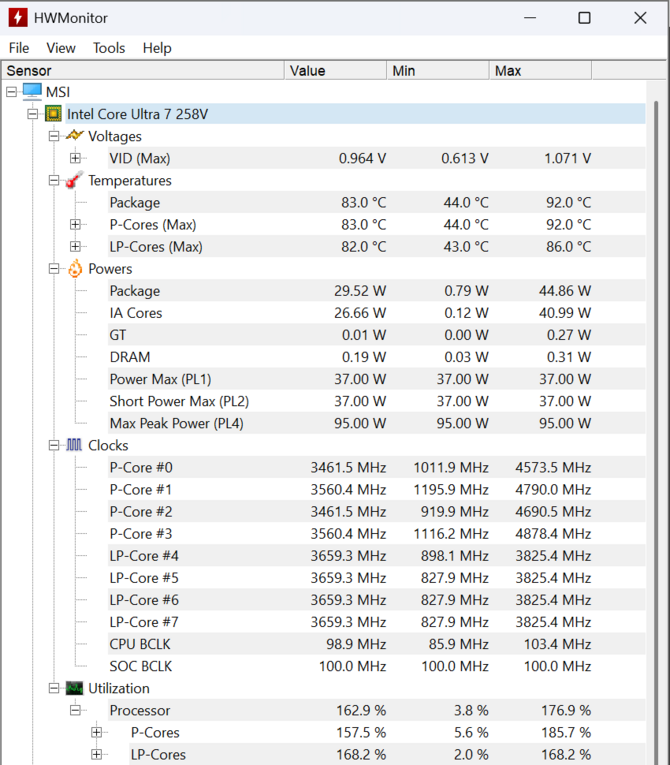Collapse the Temperatures section
Viewport: 670px width, 765px height.
coord(54,181)
